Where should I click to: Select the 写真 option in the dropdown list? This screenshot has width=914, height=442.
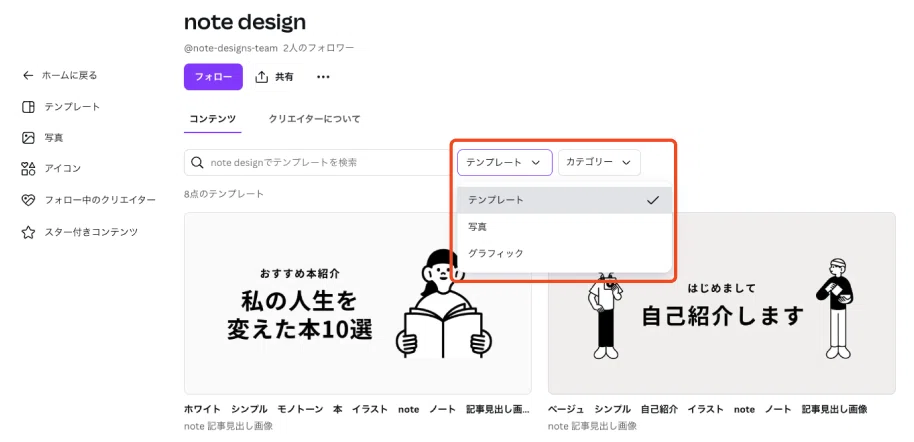[564, 227]
